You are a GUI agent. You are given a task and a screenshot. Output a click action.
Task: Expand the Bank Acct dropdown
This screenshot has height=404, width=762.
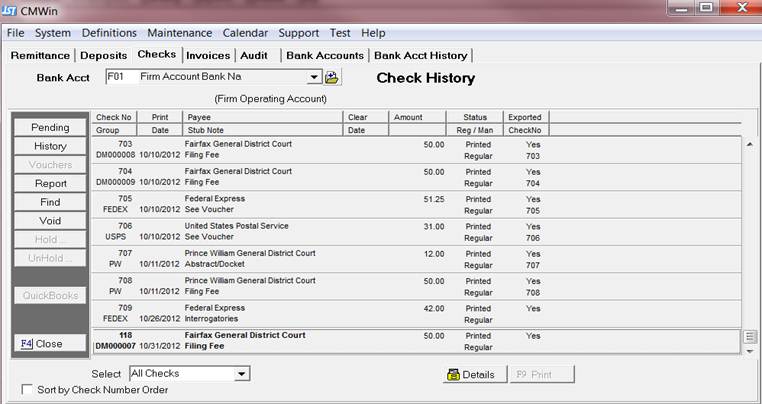pos(313,78)
